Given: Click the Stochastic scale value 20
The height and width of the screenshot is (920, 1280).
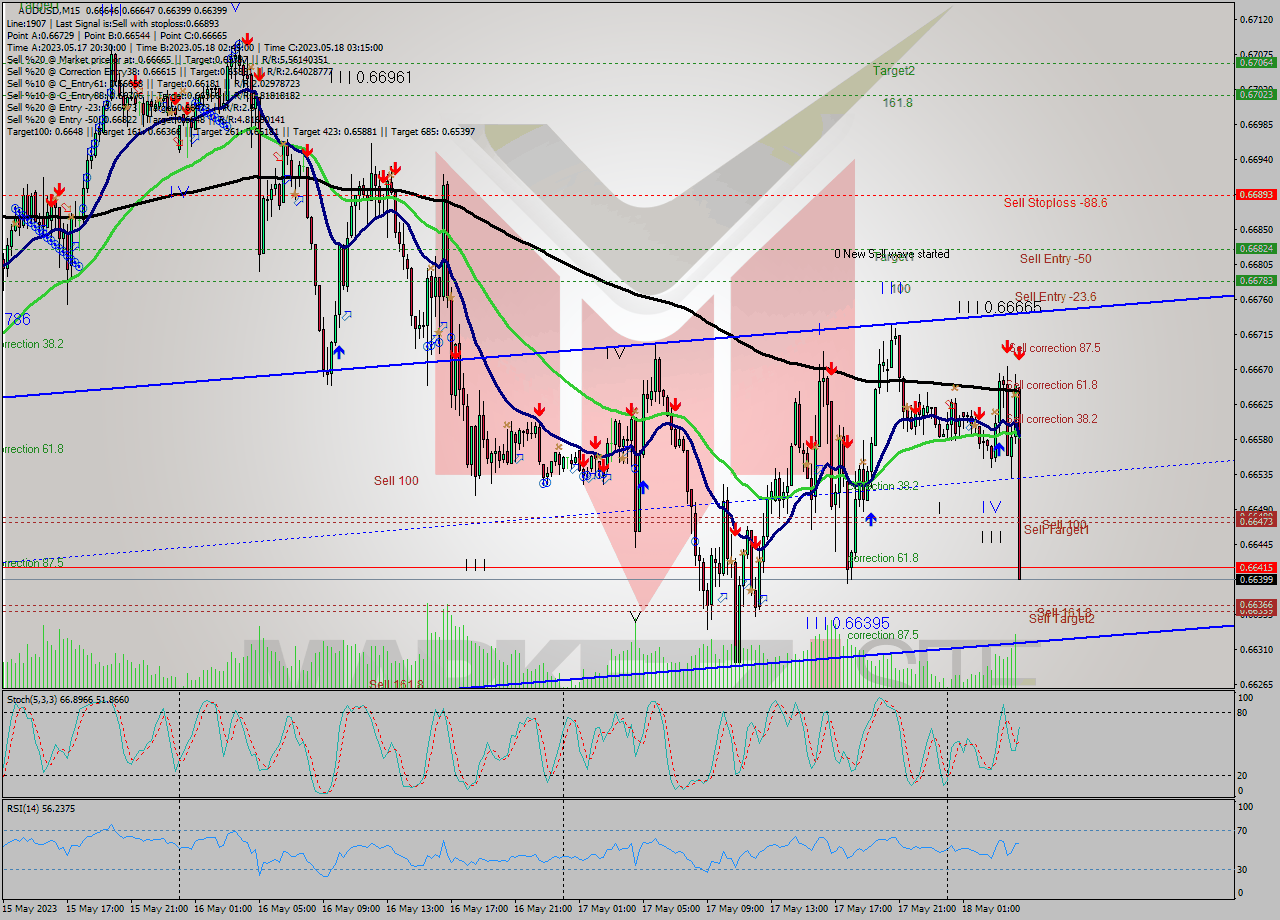Looking at the screenshot, I should pyautogui.click(x=1242, y=775).
